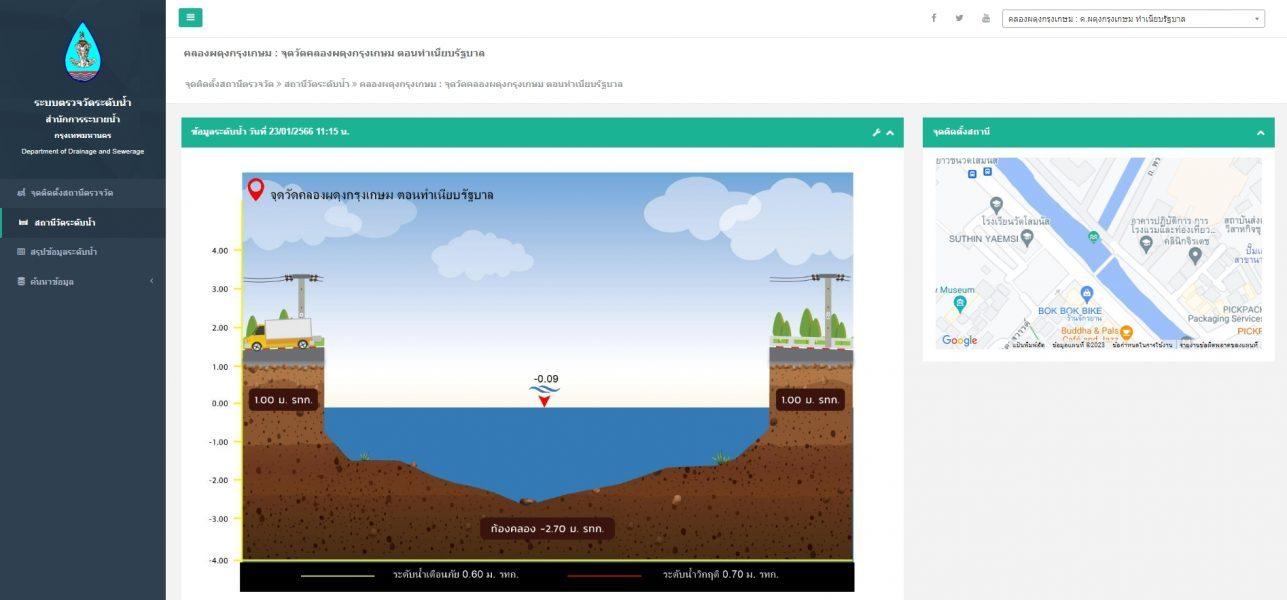Open the YouTube link icon
Image resolution: width=1287 pixels, height=600 pixels.
click(x=986, y=18)
